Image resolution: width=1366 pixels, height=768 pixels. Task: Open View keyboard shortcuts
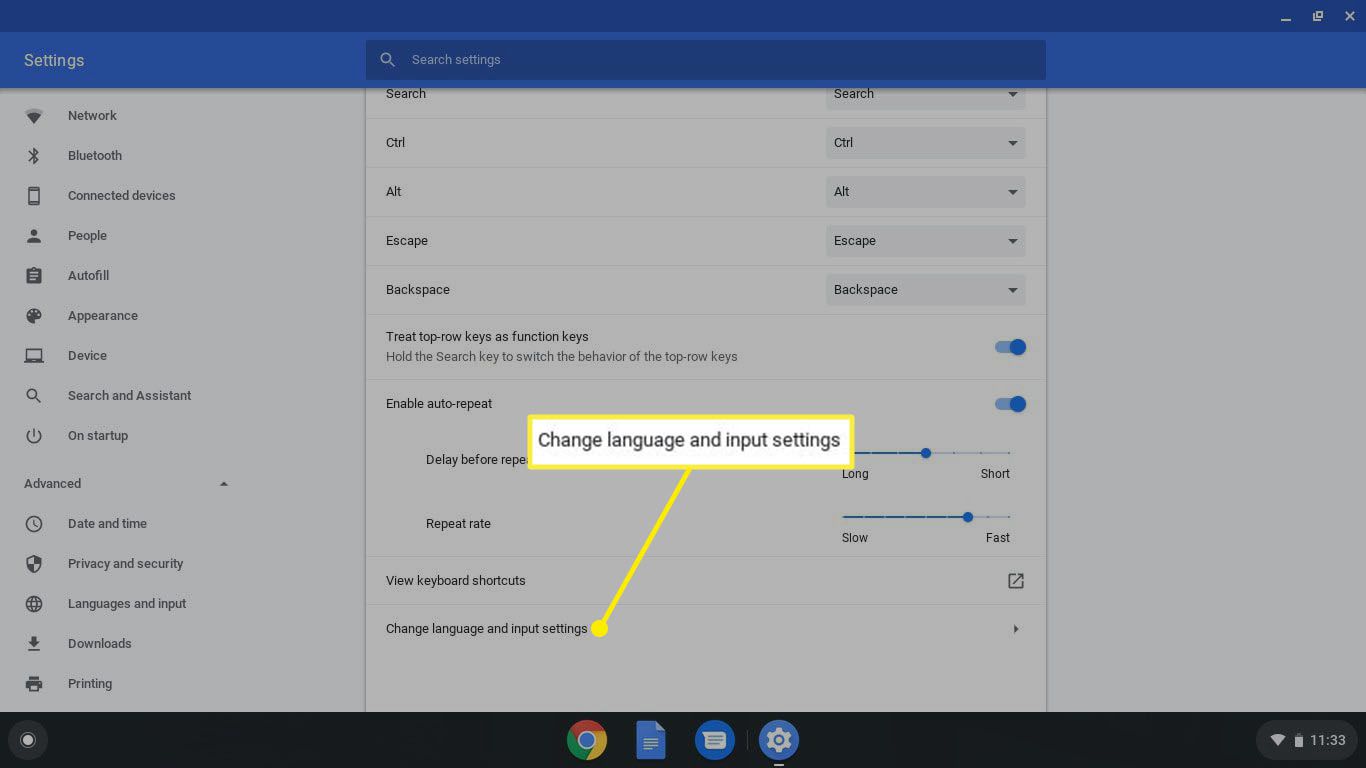point(456,581)
